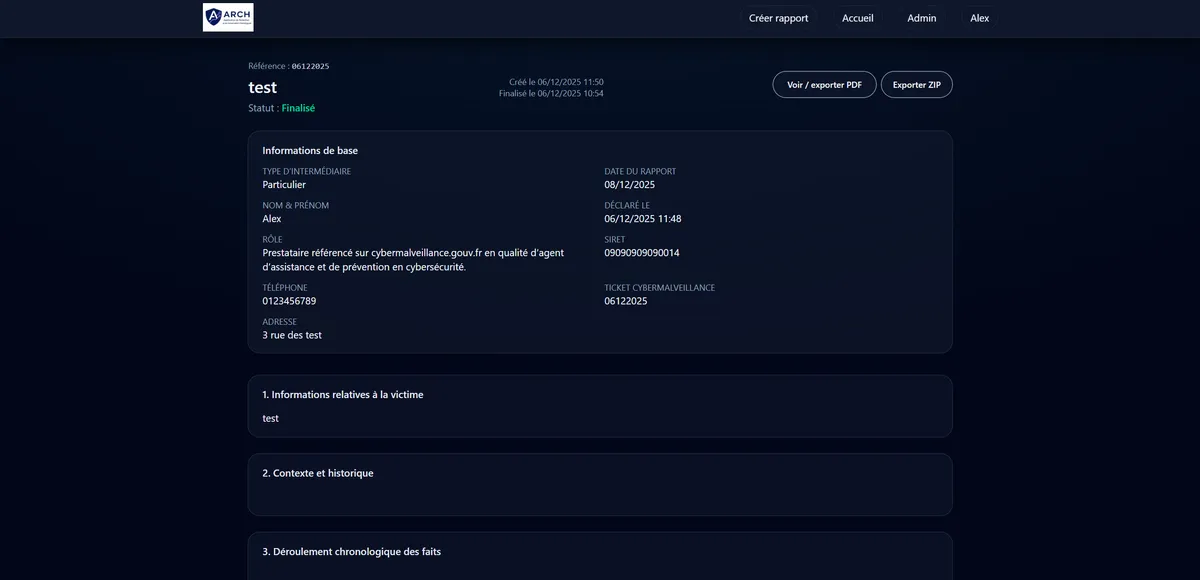Select the report date 08/12/2025

pos(629,185)
